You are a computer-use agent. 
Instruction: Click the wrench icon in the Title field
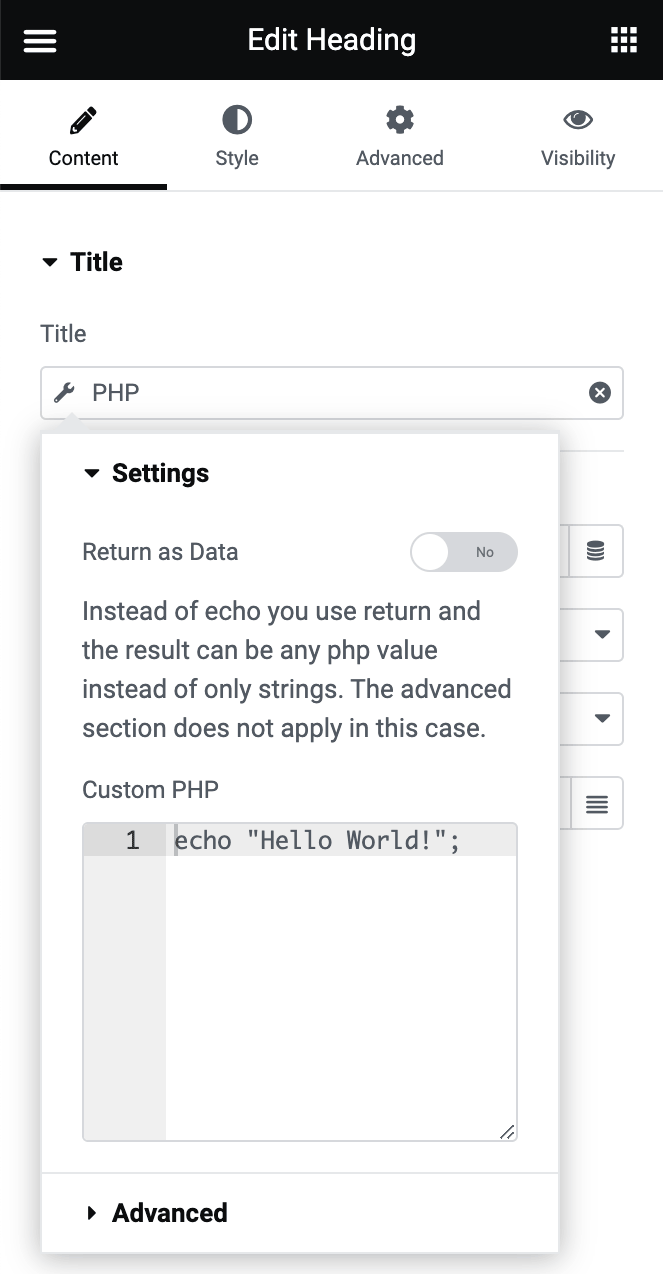tap(63, 392)
